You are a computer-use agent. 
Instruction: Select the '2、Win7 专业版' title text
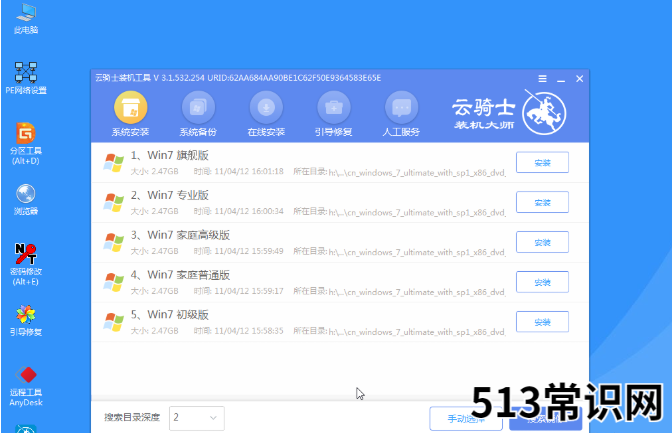[170, 195]
